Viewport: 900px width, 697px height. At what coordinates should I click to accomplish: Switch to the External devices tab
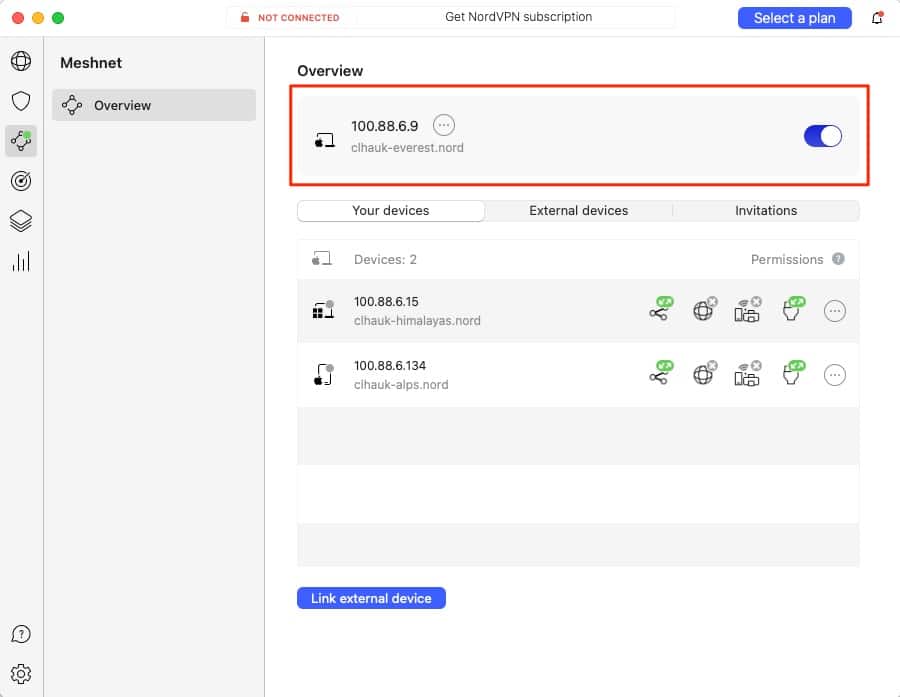click(578, 211)
